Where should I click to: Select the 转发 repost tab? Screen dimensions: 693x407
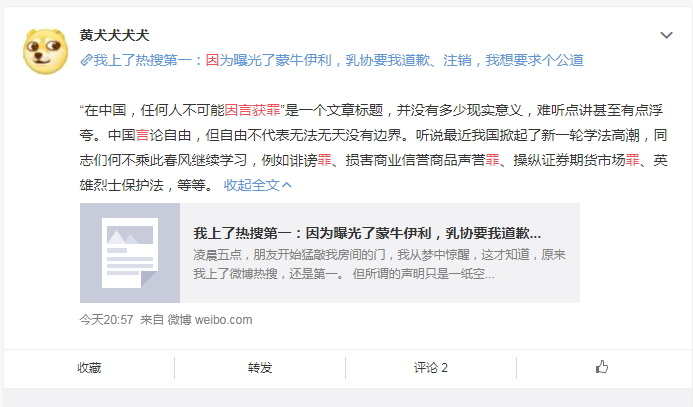pyautogui.click(x=260, y=367)
